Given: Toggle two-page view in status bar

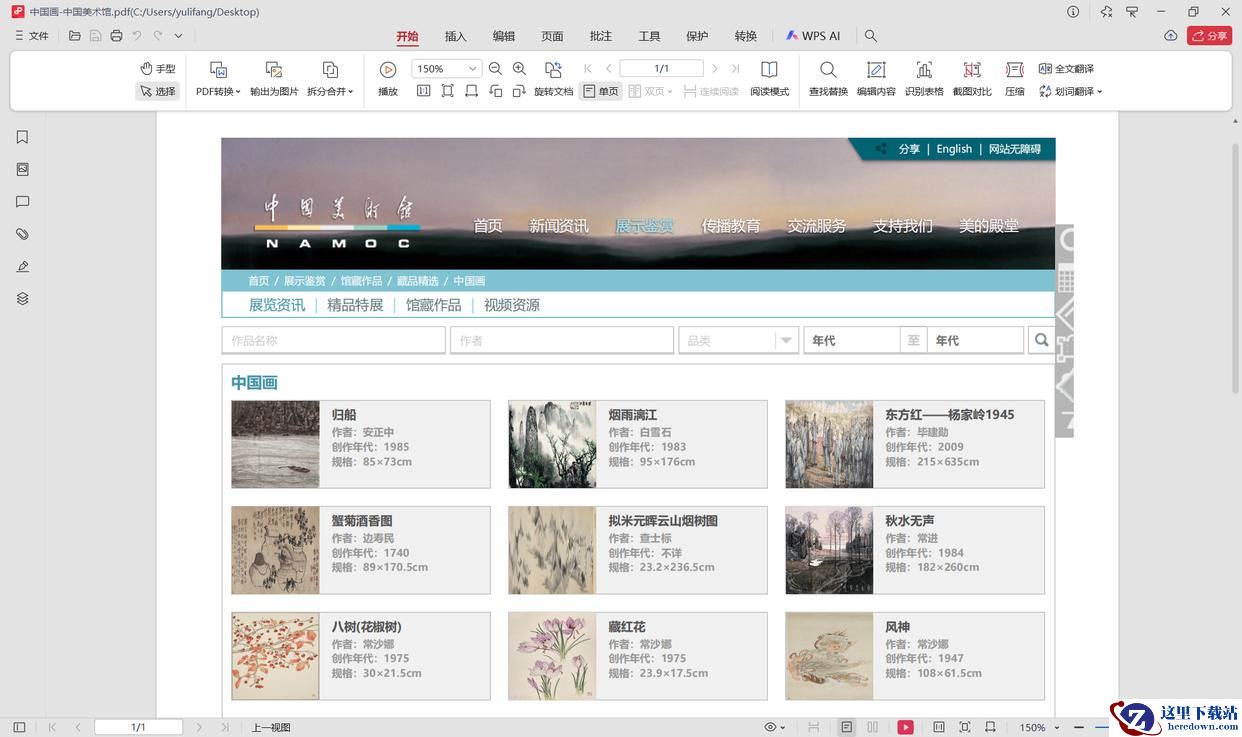Looking at the screenshot, I should [x=872, y=727].
